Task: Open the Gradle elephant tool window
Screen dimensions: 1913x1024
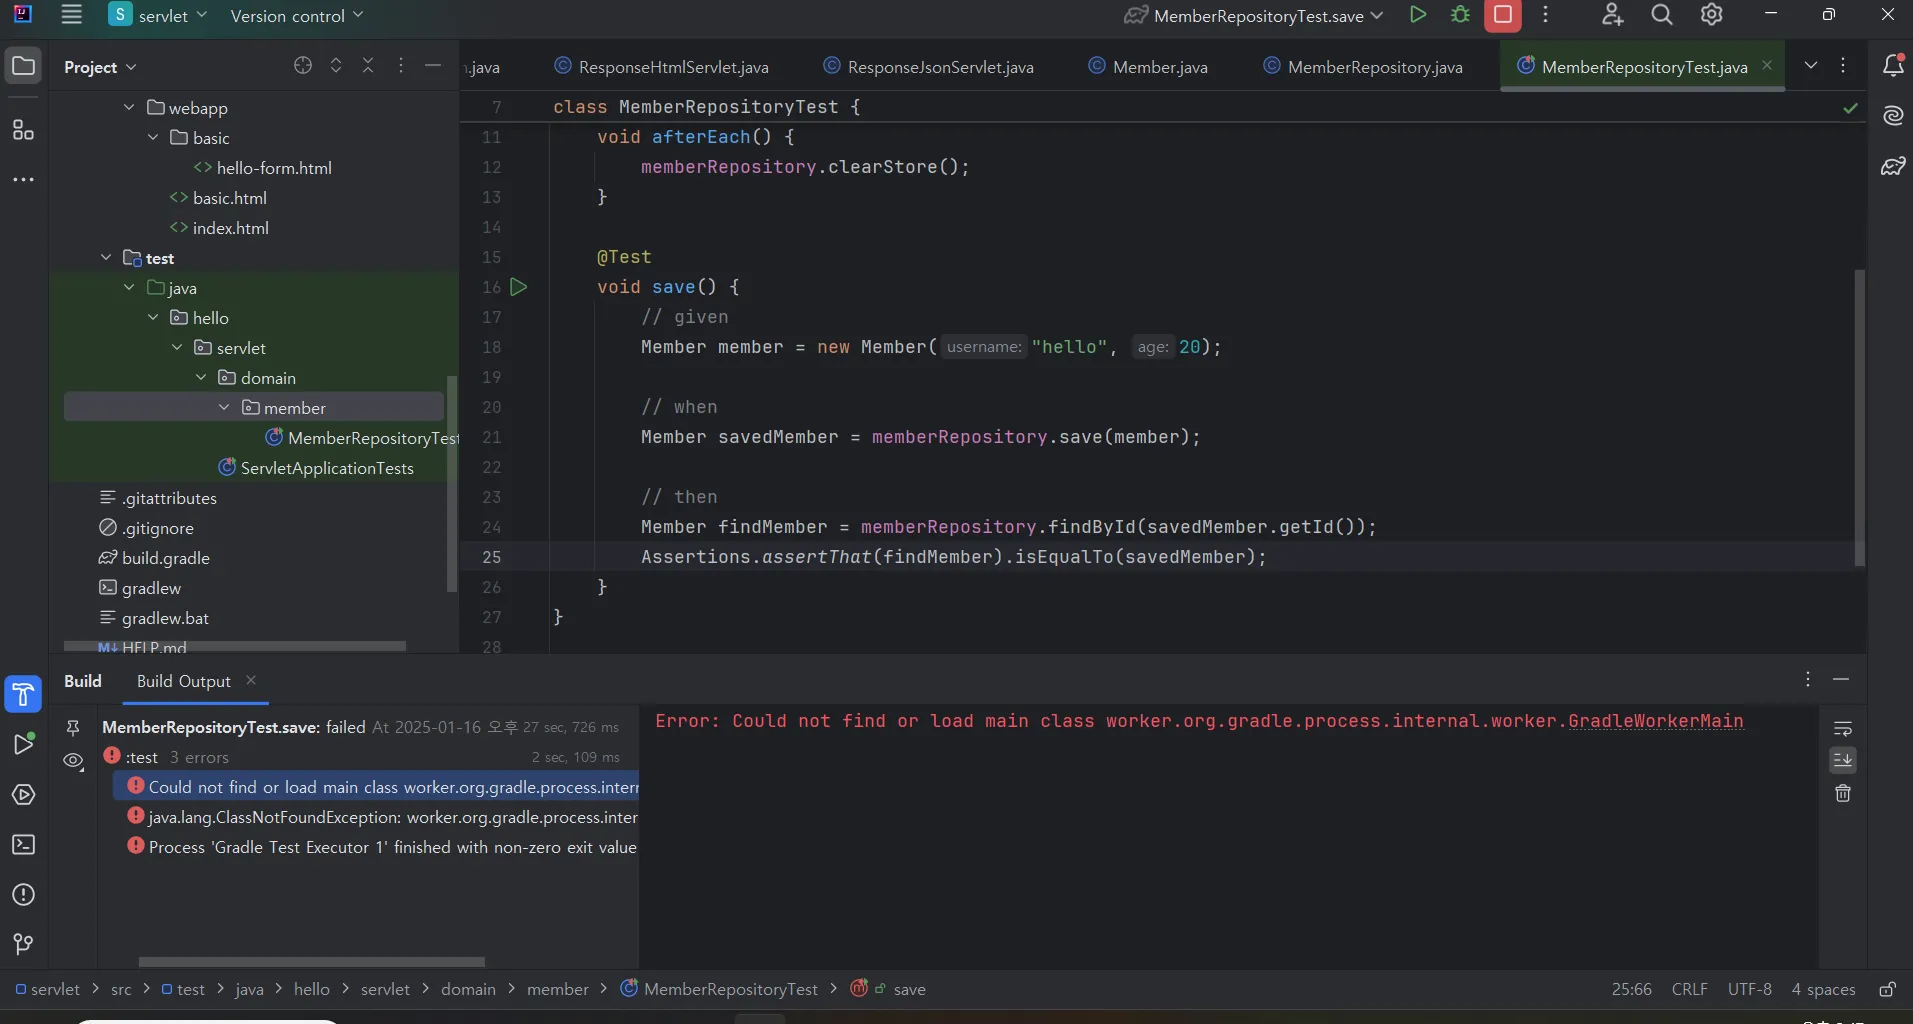Action: (x=1893, y=166)
